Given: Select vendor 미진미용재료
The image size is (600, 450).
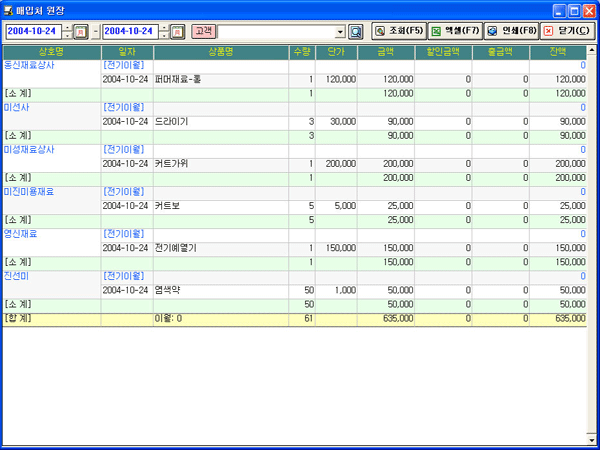Looking at the screenshot, I should click(x=29, y=192).
